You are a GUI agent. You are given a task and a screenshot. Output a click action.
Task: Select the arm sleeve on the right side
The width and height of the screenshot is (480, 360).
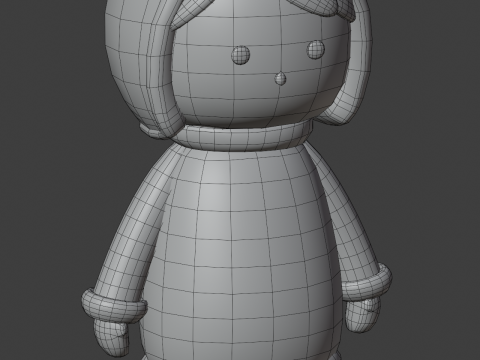(347, 220)
